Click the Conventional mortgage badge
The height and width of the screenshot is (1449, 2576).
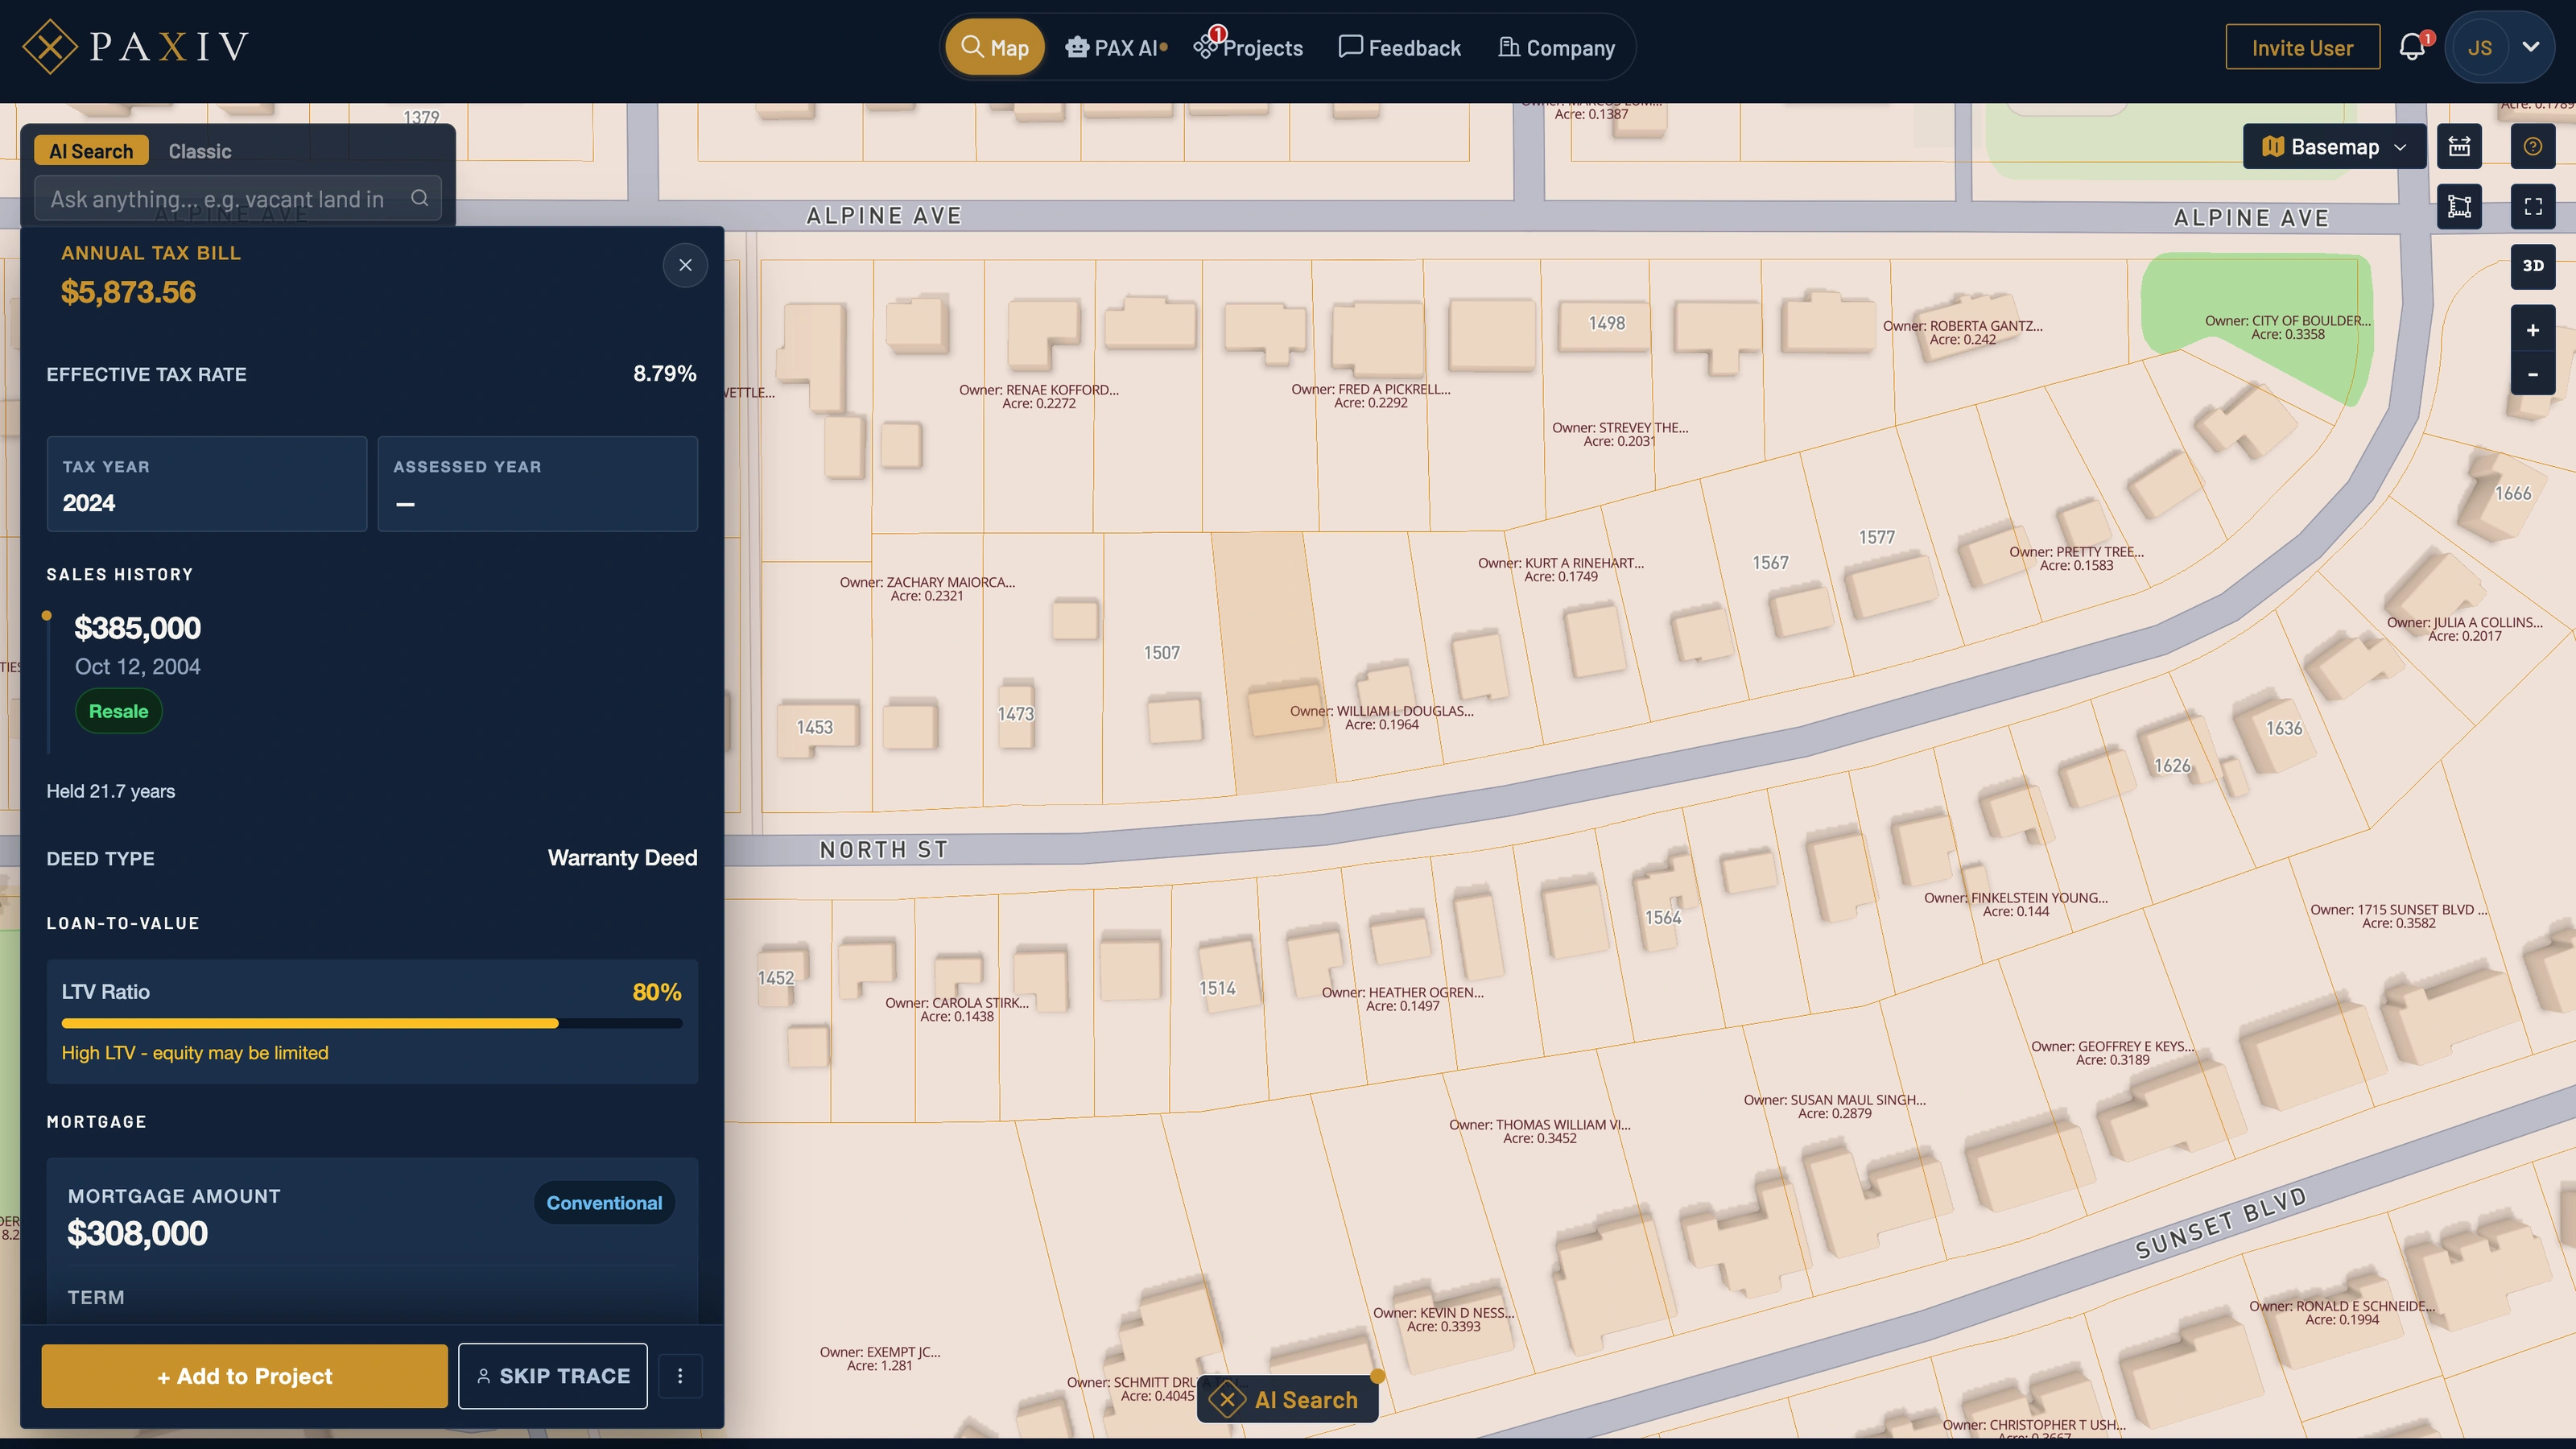pos(604,1203)
